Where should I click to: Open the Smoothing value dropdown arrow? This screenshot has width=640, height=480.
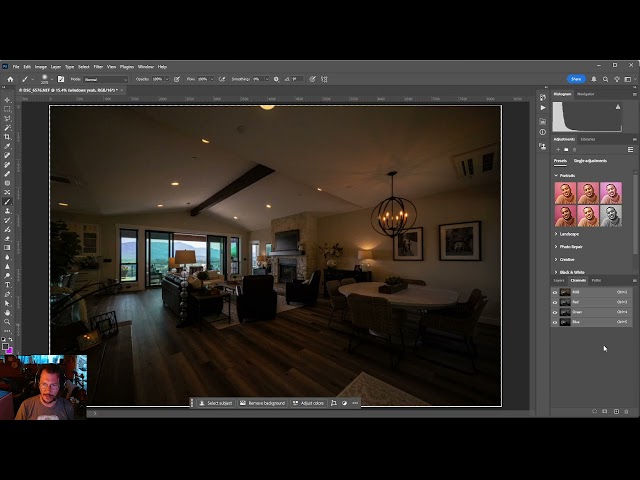coord(267,79)
